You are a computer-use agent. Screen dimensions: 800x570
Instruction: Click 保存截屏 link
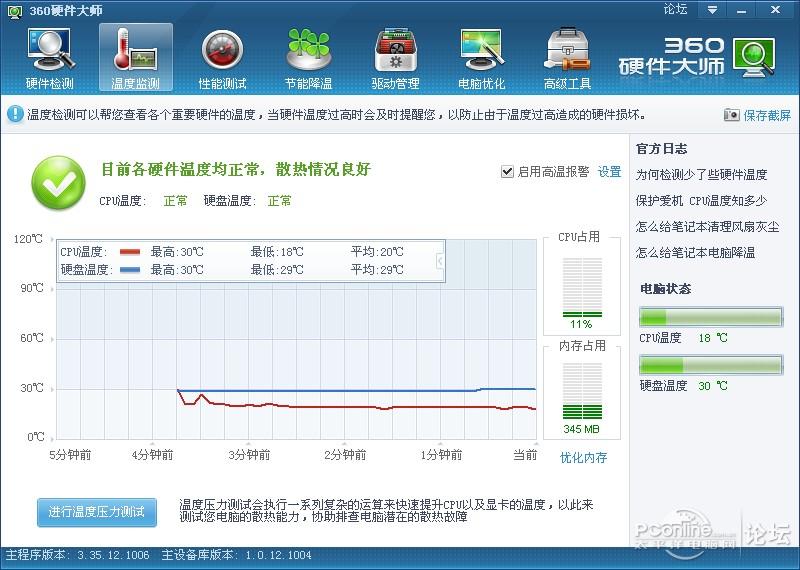[x=767, y=115]
